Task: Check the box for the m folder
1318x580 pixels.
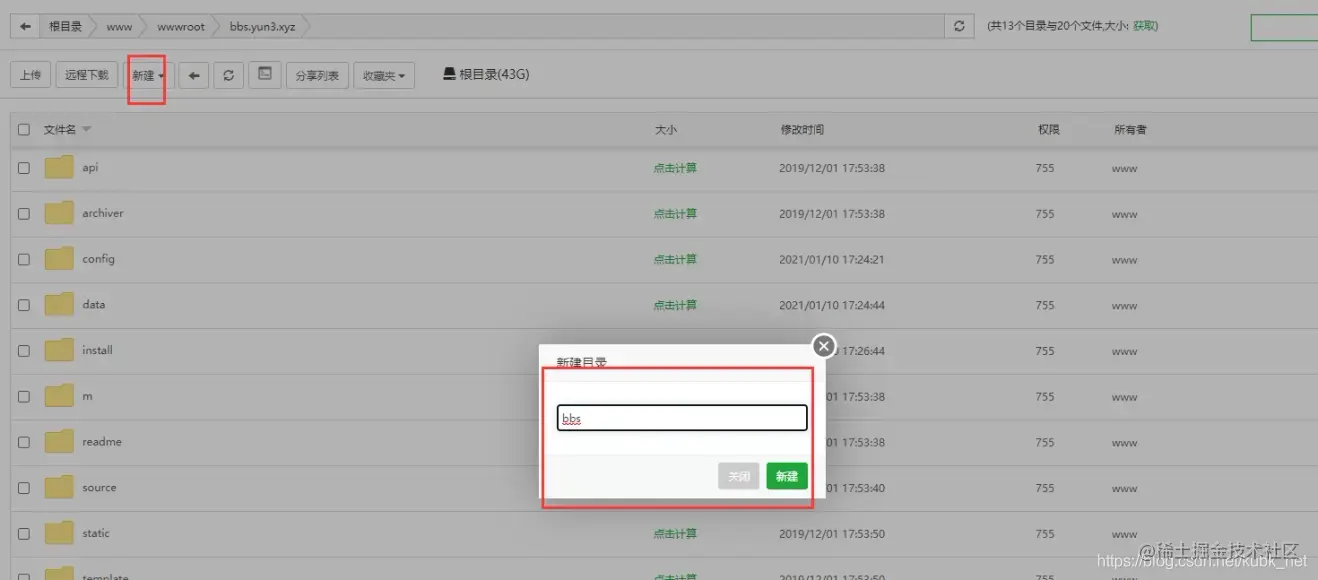Action: (x=24, y=397)
